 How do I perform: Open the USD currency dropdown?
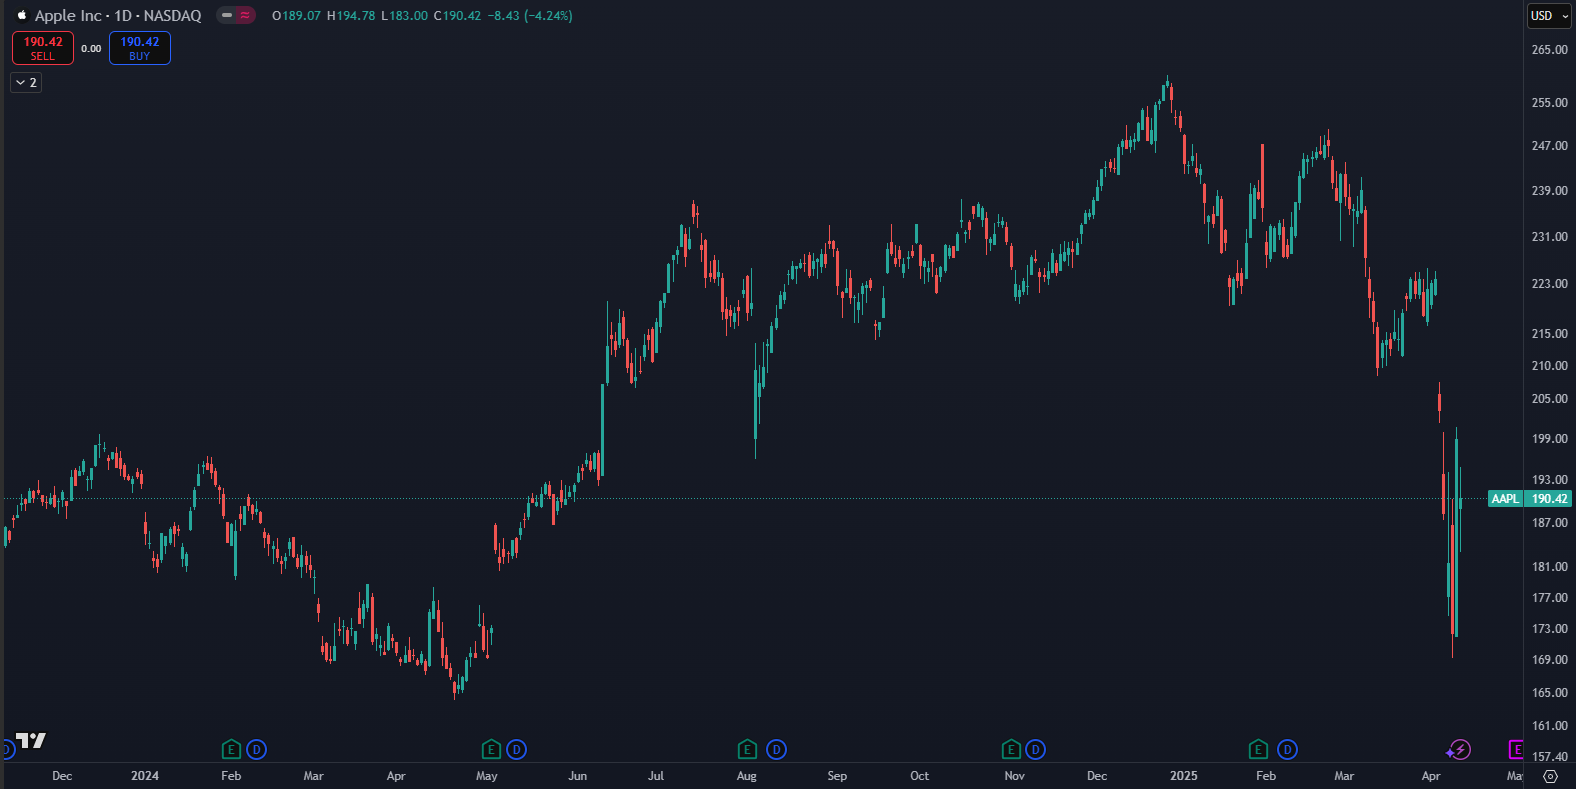click(1549, 16)
